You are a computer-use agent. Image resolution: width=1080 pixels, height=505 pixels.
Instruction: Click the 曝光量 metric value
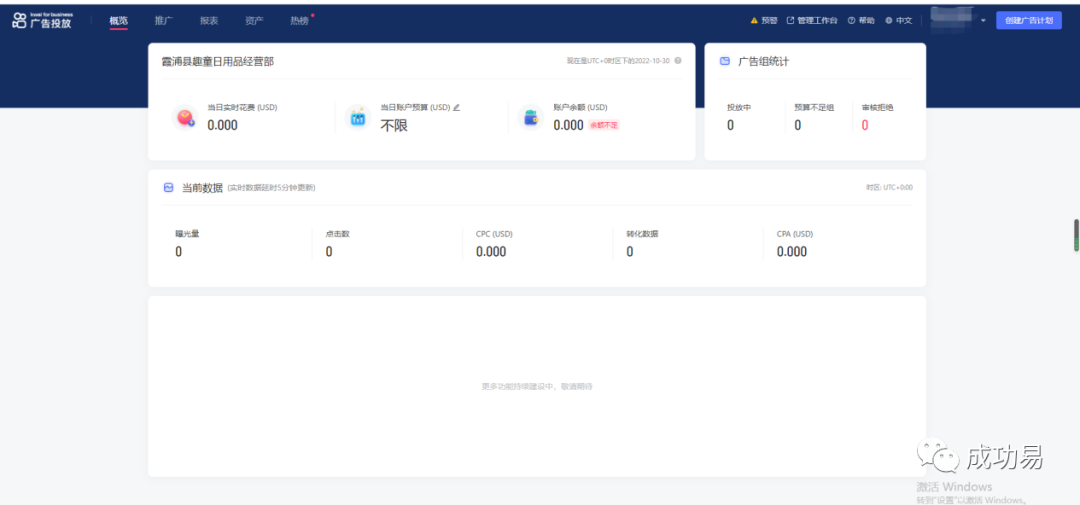pos(178,251)
